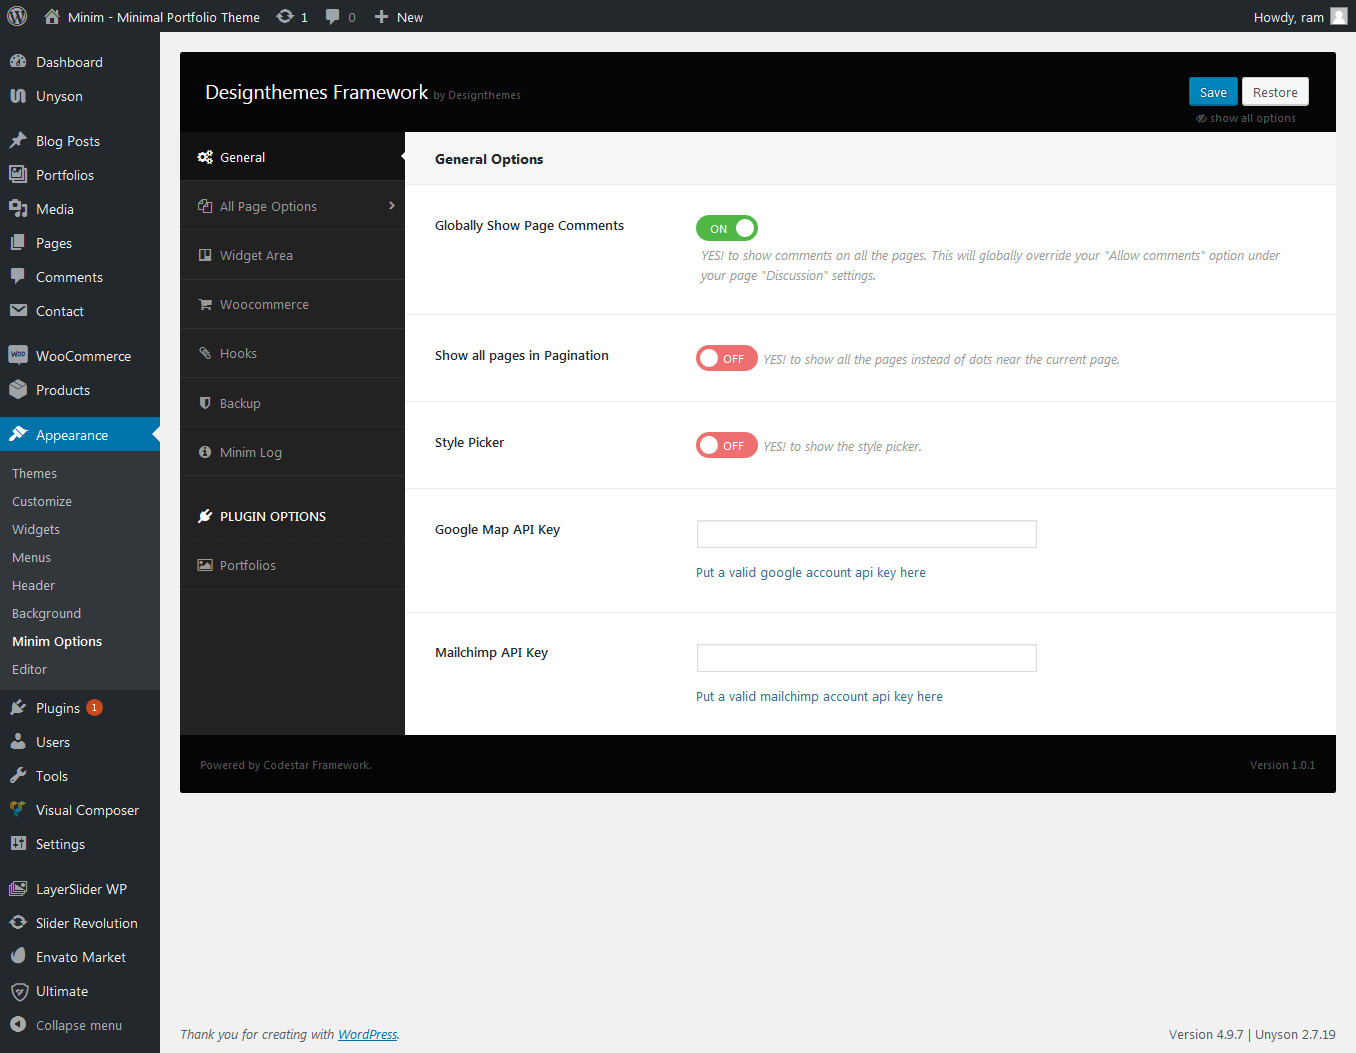Click the Google Map API Key field

point(866,534)
